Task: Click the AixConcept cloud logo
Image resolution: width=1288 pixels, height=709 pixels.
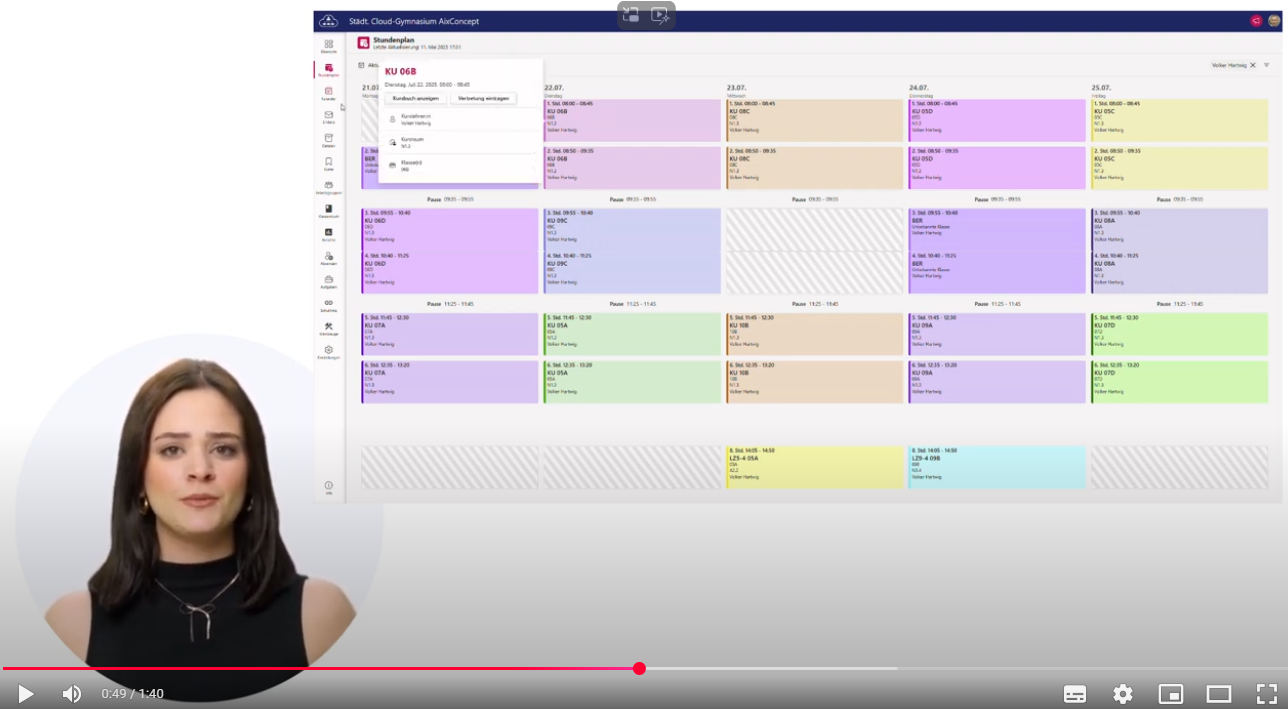Action: 328,21
